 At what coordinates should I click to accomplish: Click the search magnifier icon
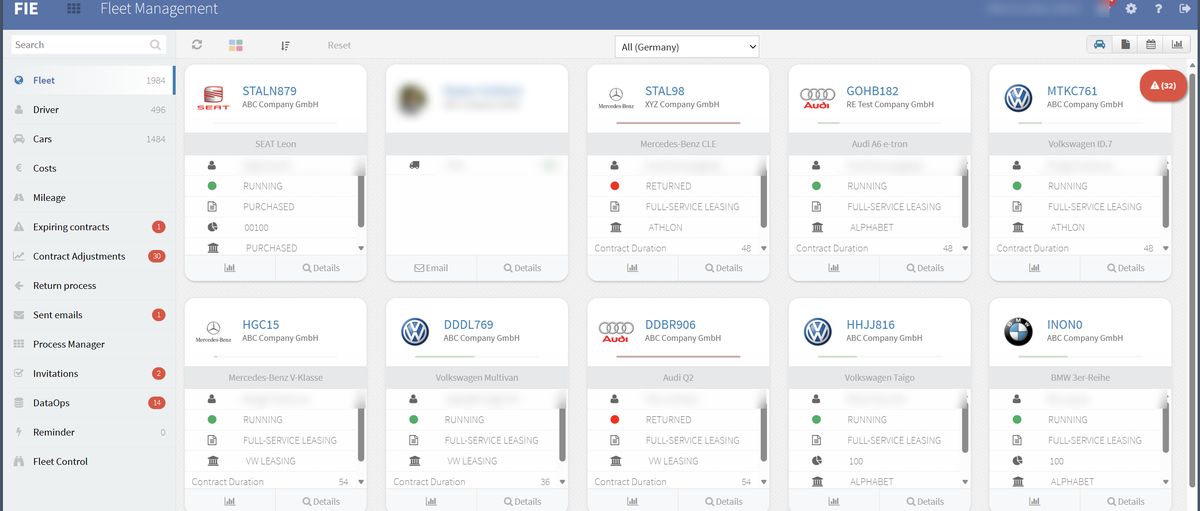[x=155, y=45]
